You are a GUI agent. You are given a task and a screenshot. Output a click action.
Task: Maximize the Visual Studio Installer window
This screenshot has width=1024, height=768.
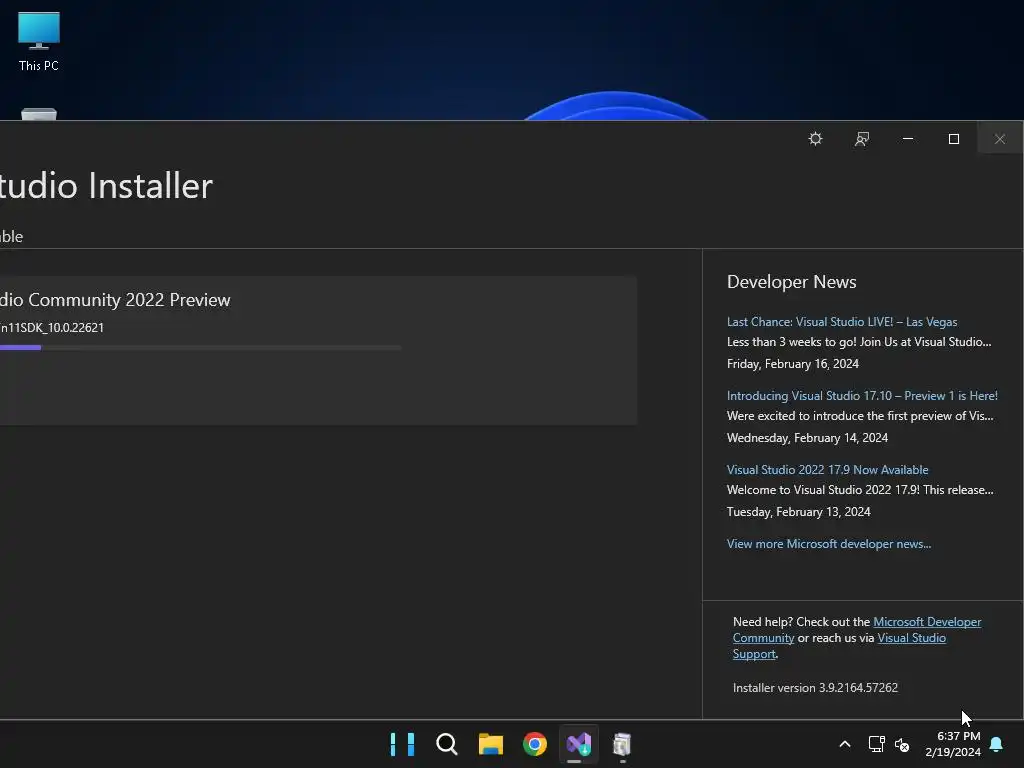pos(953,138)
